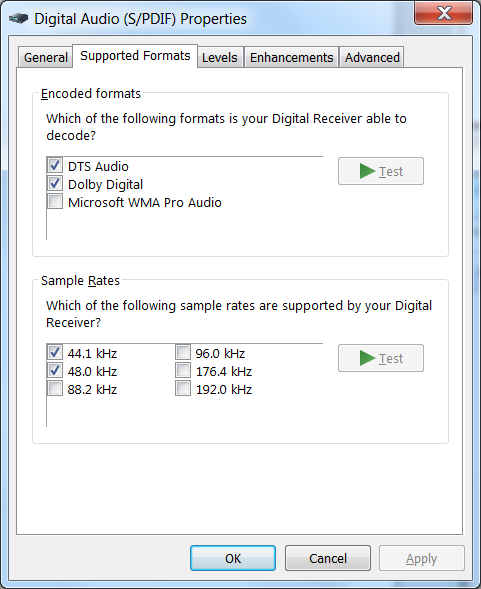Viewport: 481px width, 589px height.
Task: Click the Apply button
Action: coord(422,558)
